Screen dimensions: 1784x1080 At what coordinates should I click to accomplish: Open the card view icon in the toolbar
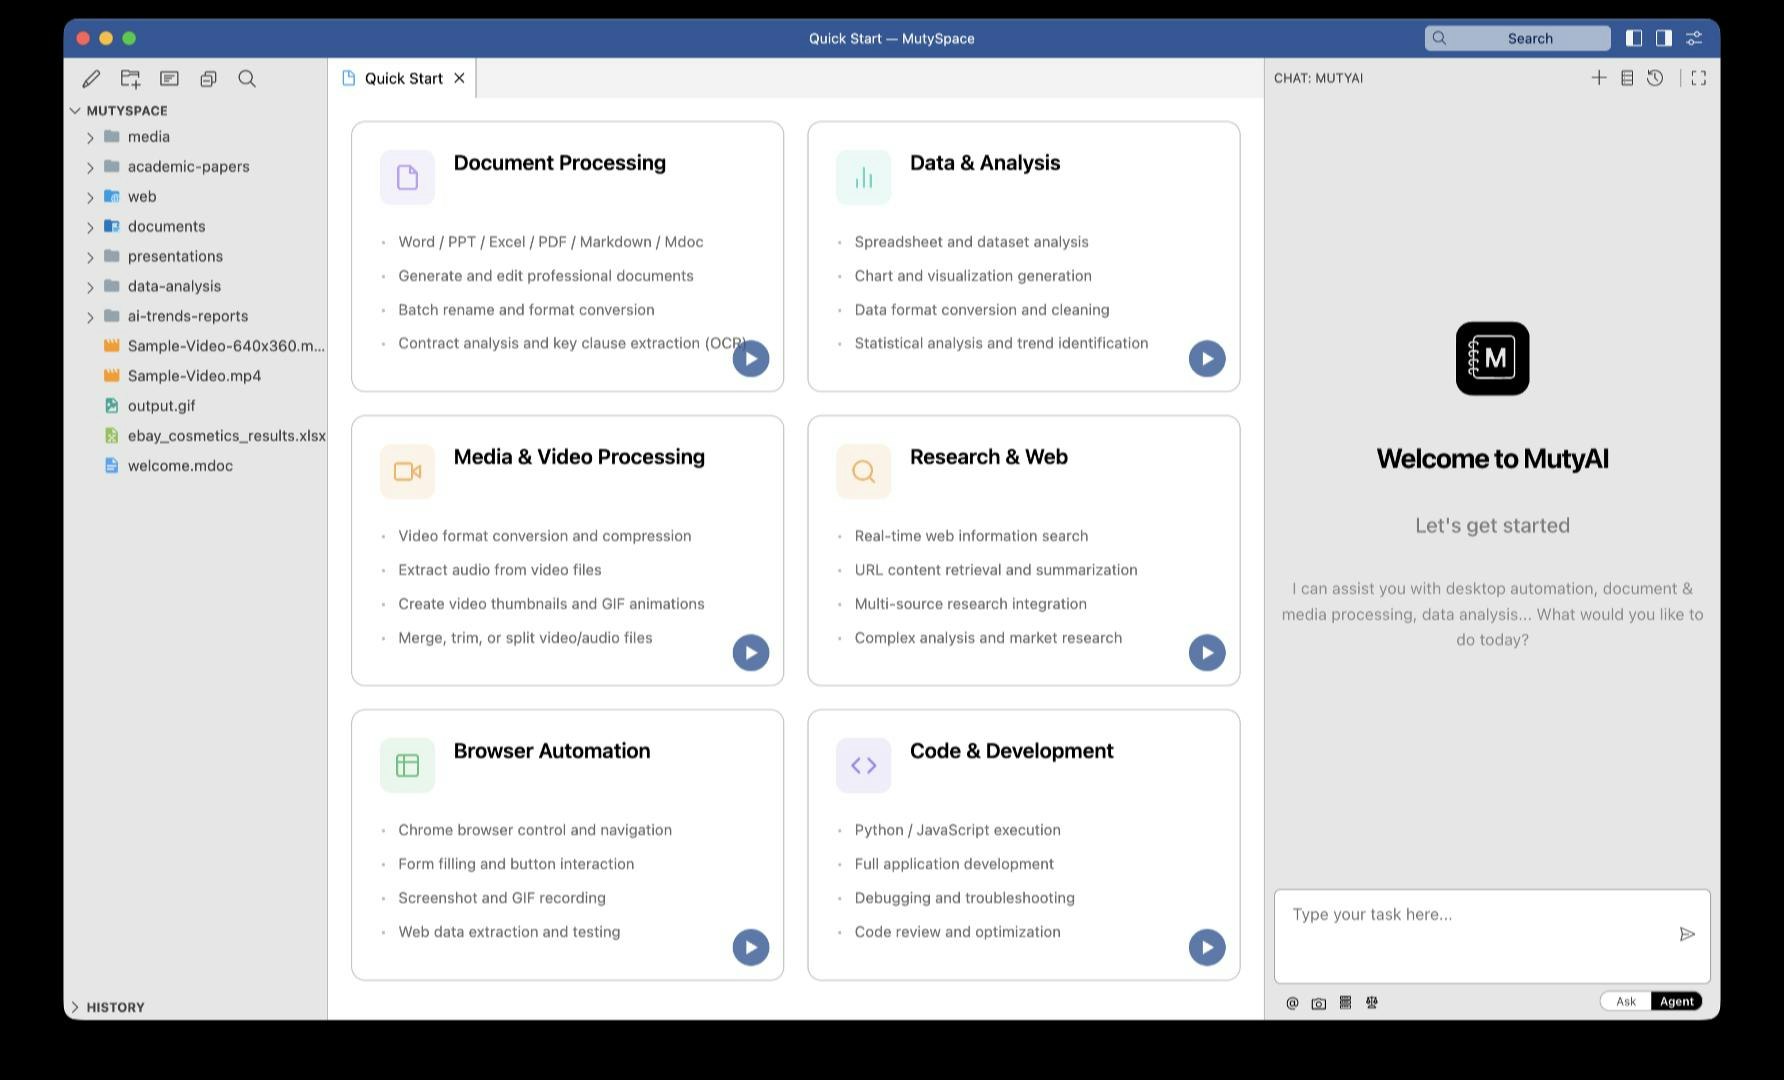[x=169, y=78]
